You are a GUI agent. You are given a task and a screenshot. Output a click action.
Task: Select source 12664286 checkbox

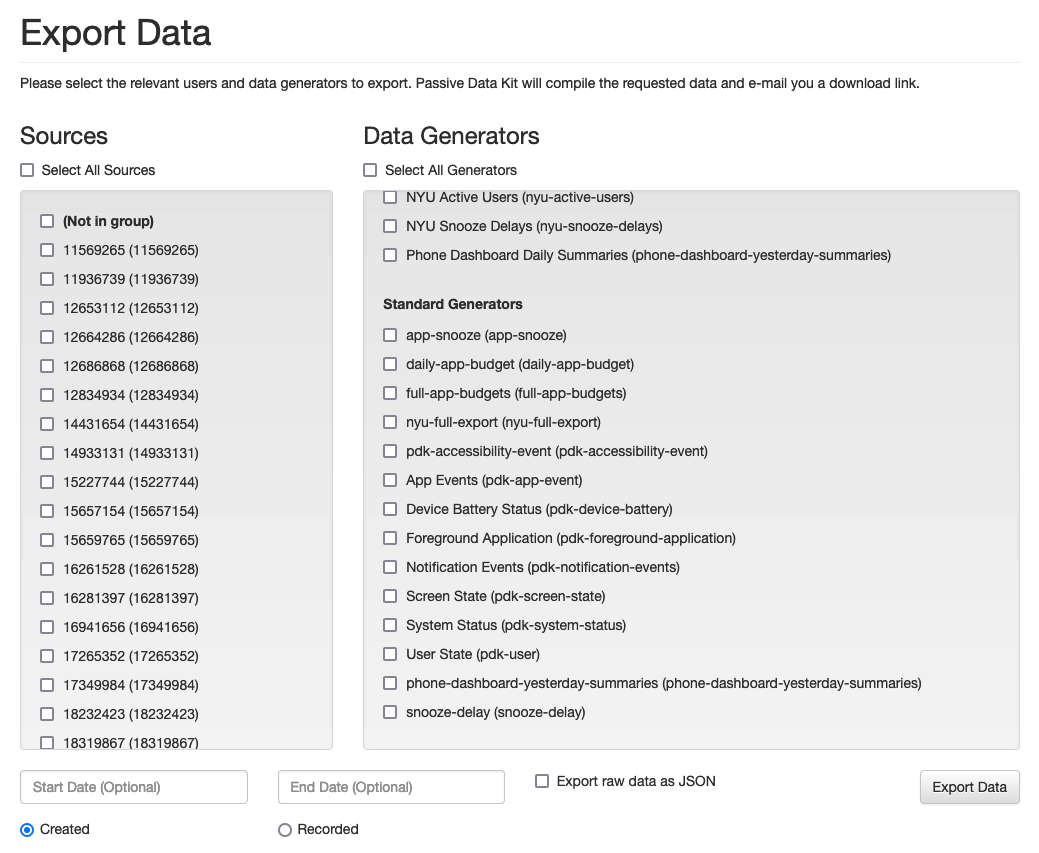point(47,337)
